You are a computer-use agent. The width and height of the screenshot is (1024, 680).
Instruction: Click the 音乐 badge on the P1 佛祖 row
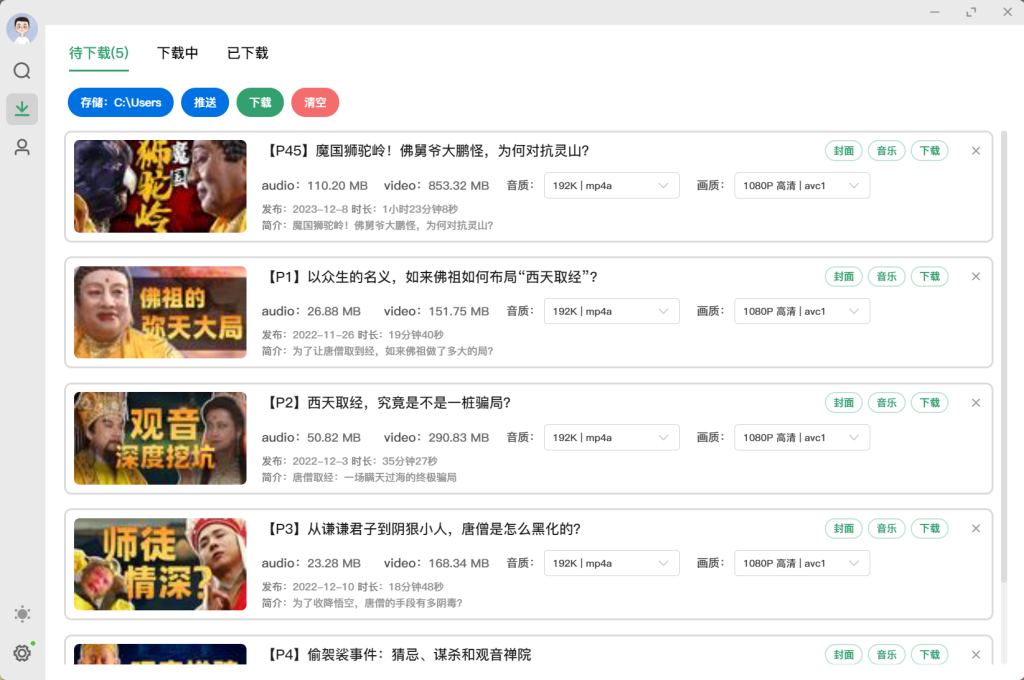click(x=886, y=276)
